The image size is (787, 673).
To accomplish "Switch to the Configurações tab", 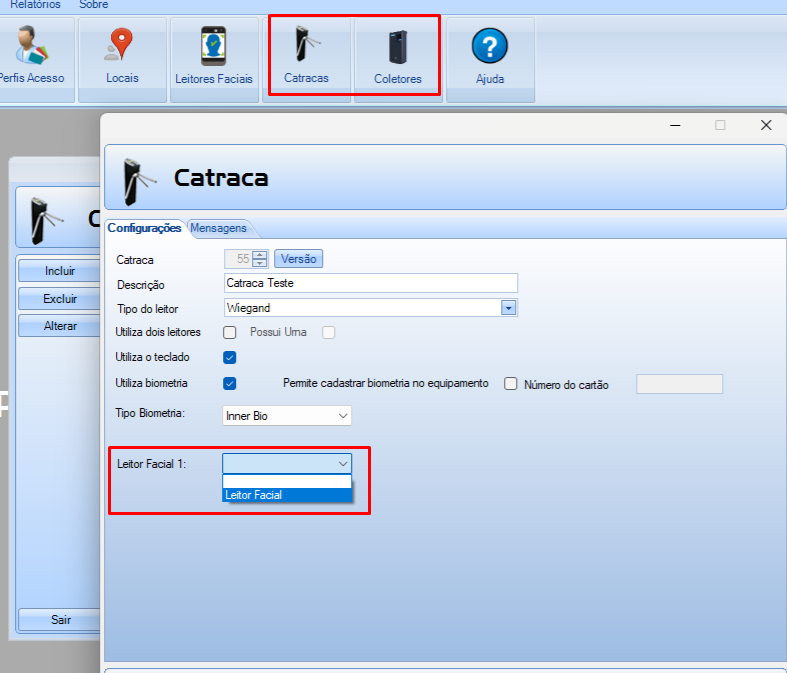I will (x=145, y=228).
